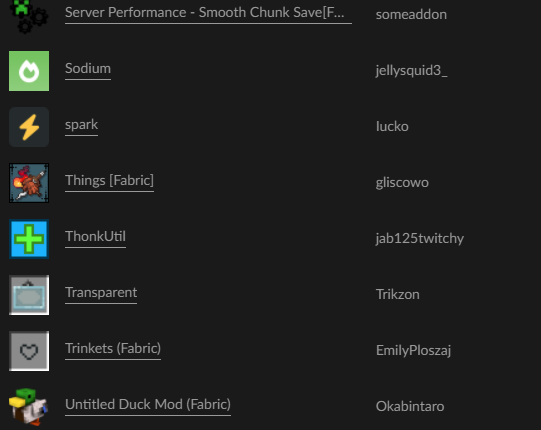
Task: Click the Trinkets heart icon
Action: click(x=29, y=351)
